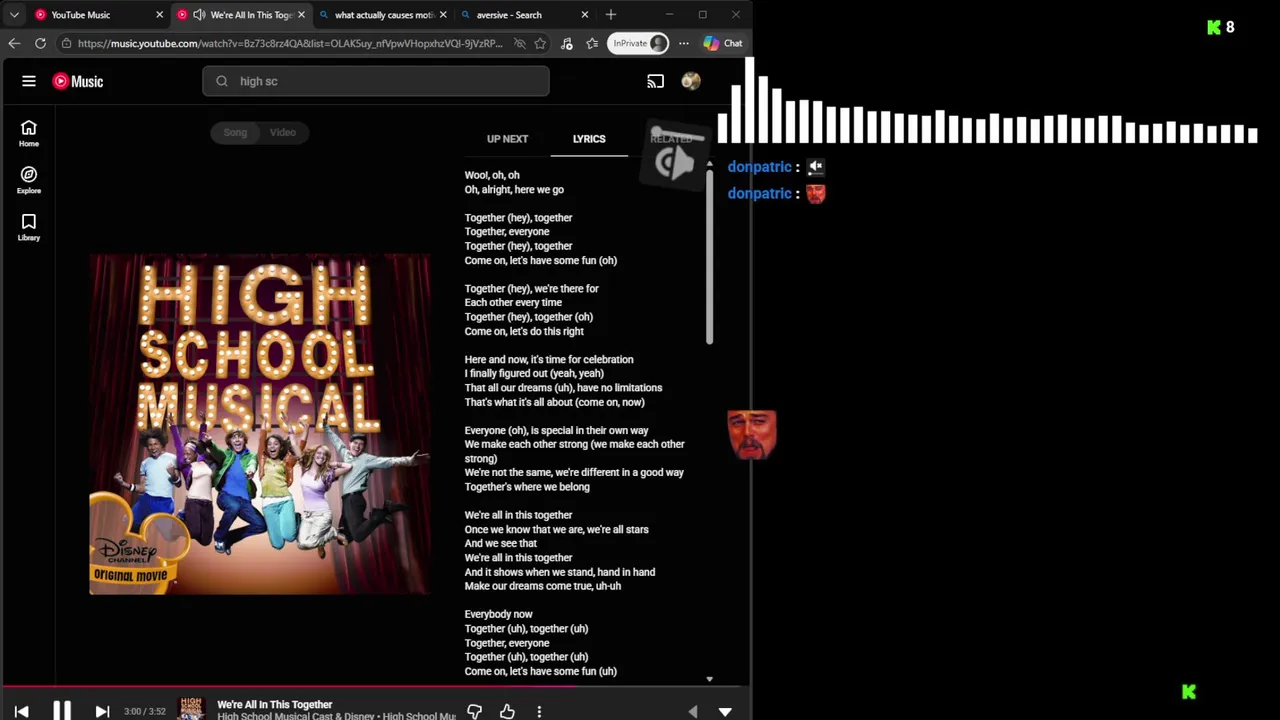Close the YouTube Music browser tab
Viewport: 1280px width, 720px height.
pos(159,15)
